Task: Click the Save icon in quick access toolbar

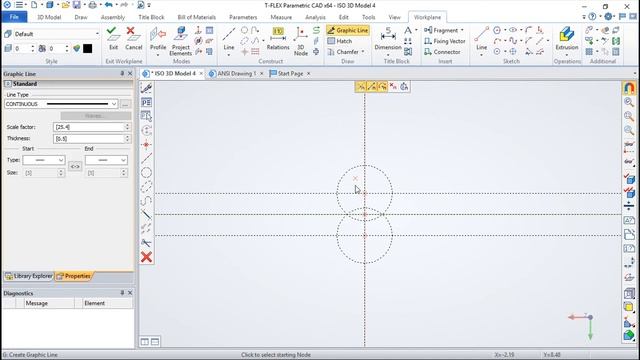Action: (77, 5)
